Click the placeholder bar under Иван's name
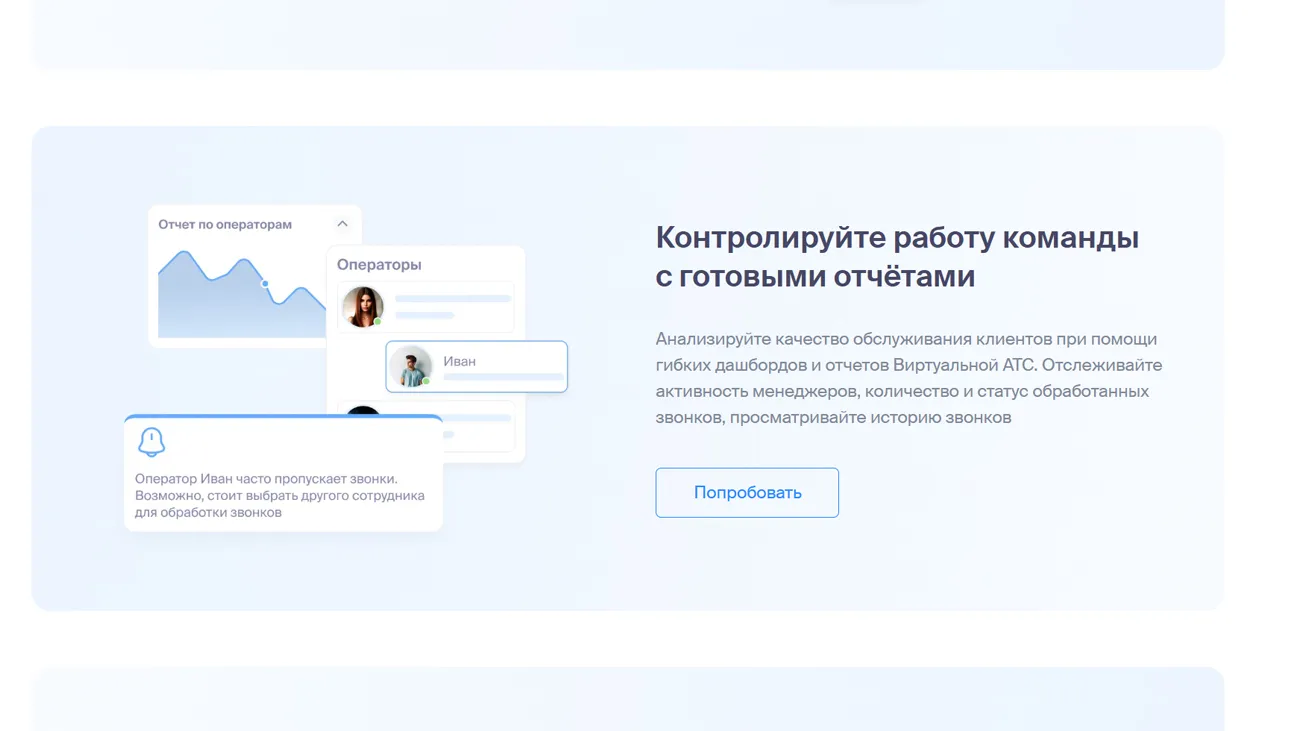Image resolution: width=1300 pixels, height=731 pixels. 503,378
